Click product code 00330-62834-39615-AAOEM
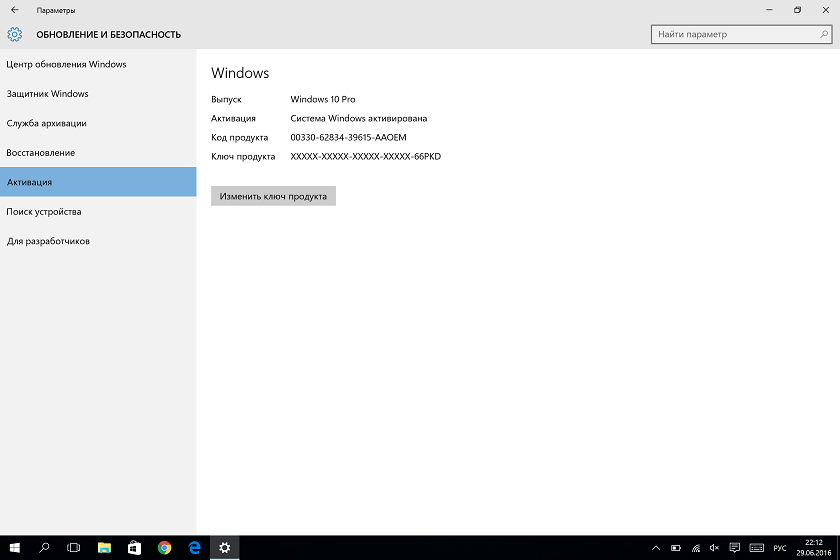840x560 pixels. [x=348, y=137]
